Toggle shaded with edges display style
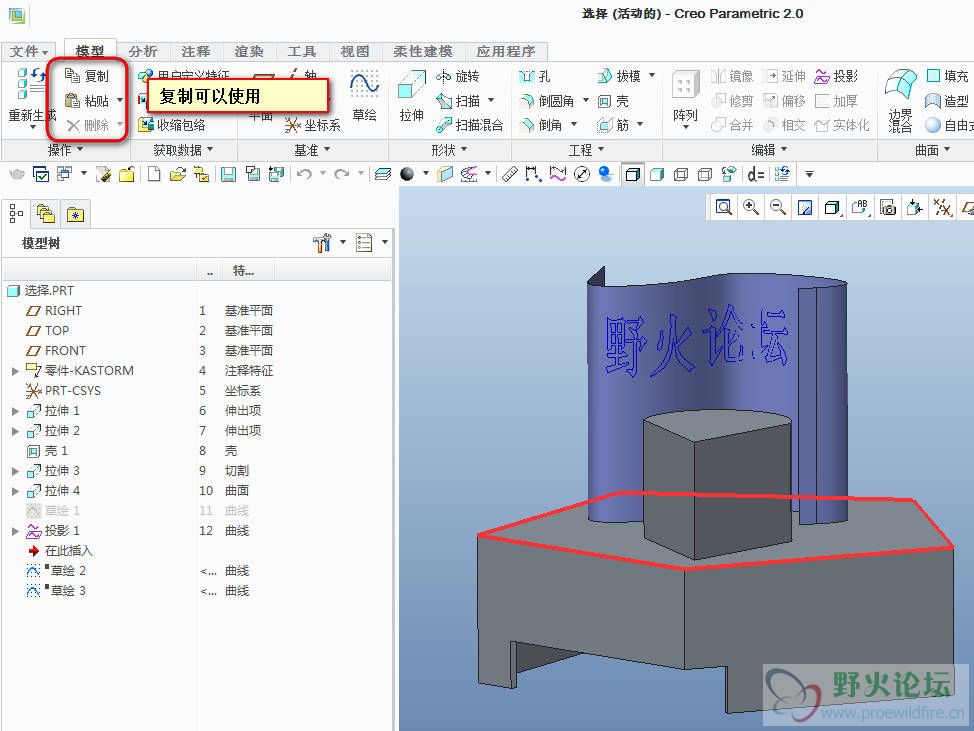Viewport: 974px width, 731px height. (x=632, y=174)
